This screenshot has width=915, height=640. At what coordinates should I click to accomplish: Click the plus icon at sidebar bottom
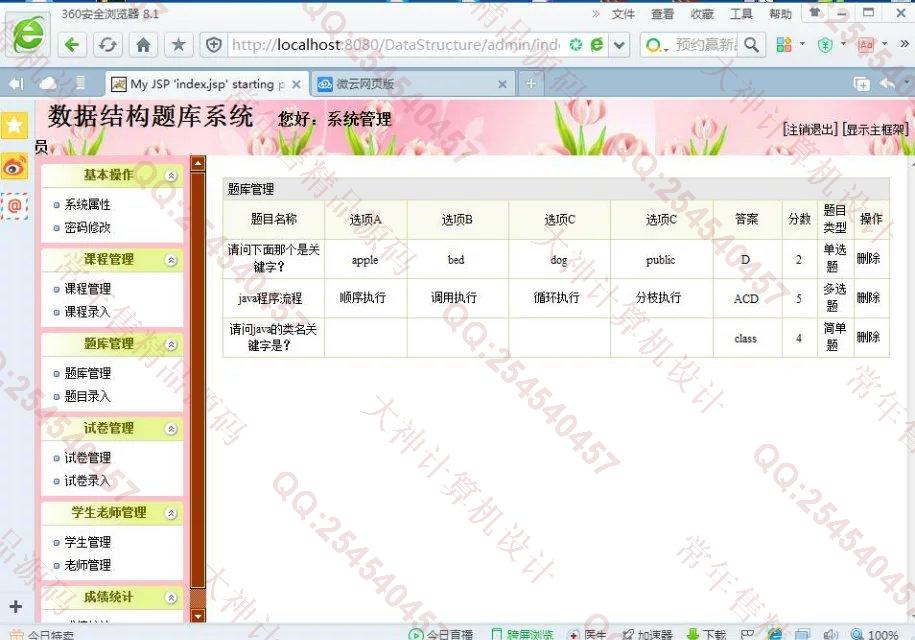click(x=16, y=606)
